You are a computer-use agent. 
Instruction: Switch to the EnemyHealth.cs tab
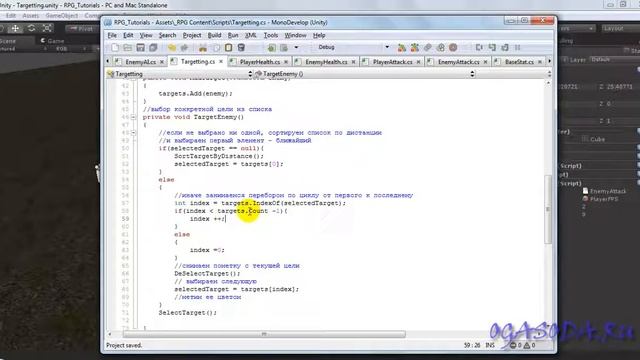pyautogui.click(x=325, y=62)
